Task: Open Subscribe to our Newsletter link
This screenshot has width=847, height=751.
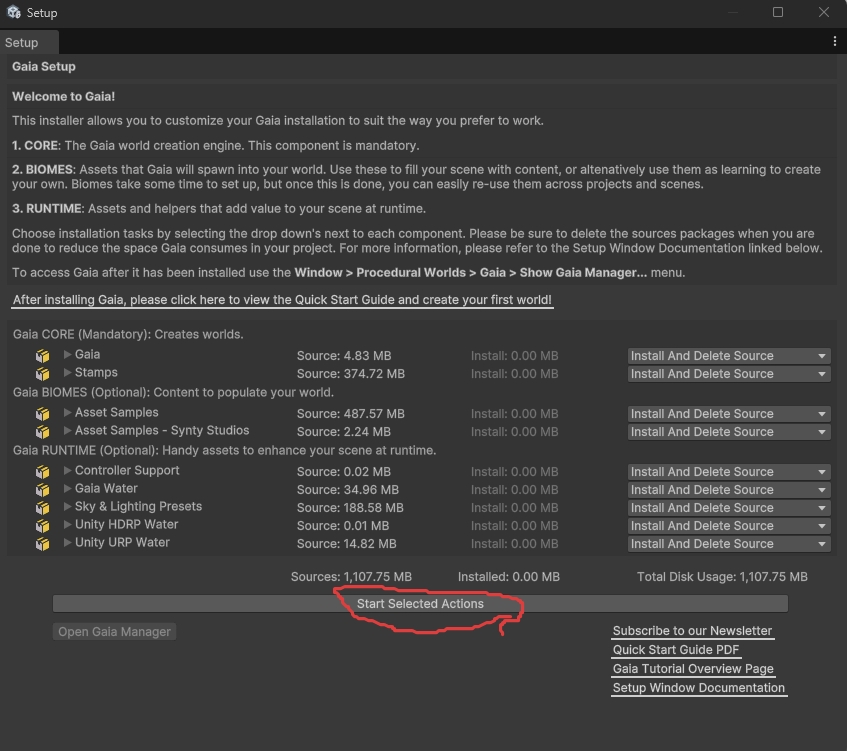Action: (693, 631)
